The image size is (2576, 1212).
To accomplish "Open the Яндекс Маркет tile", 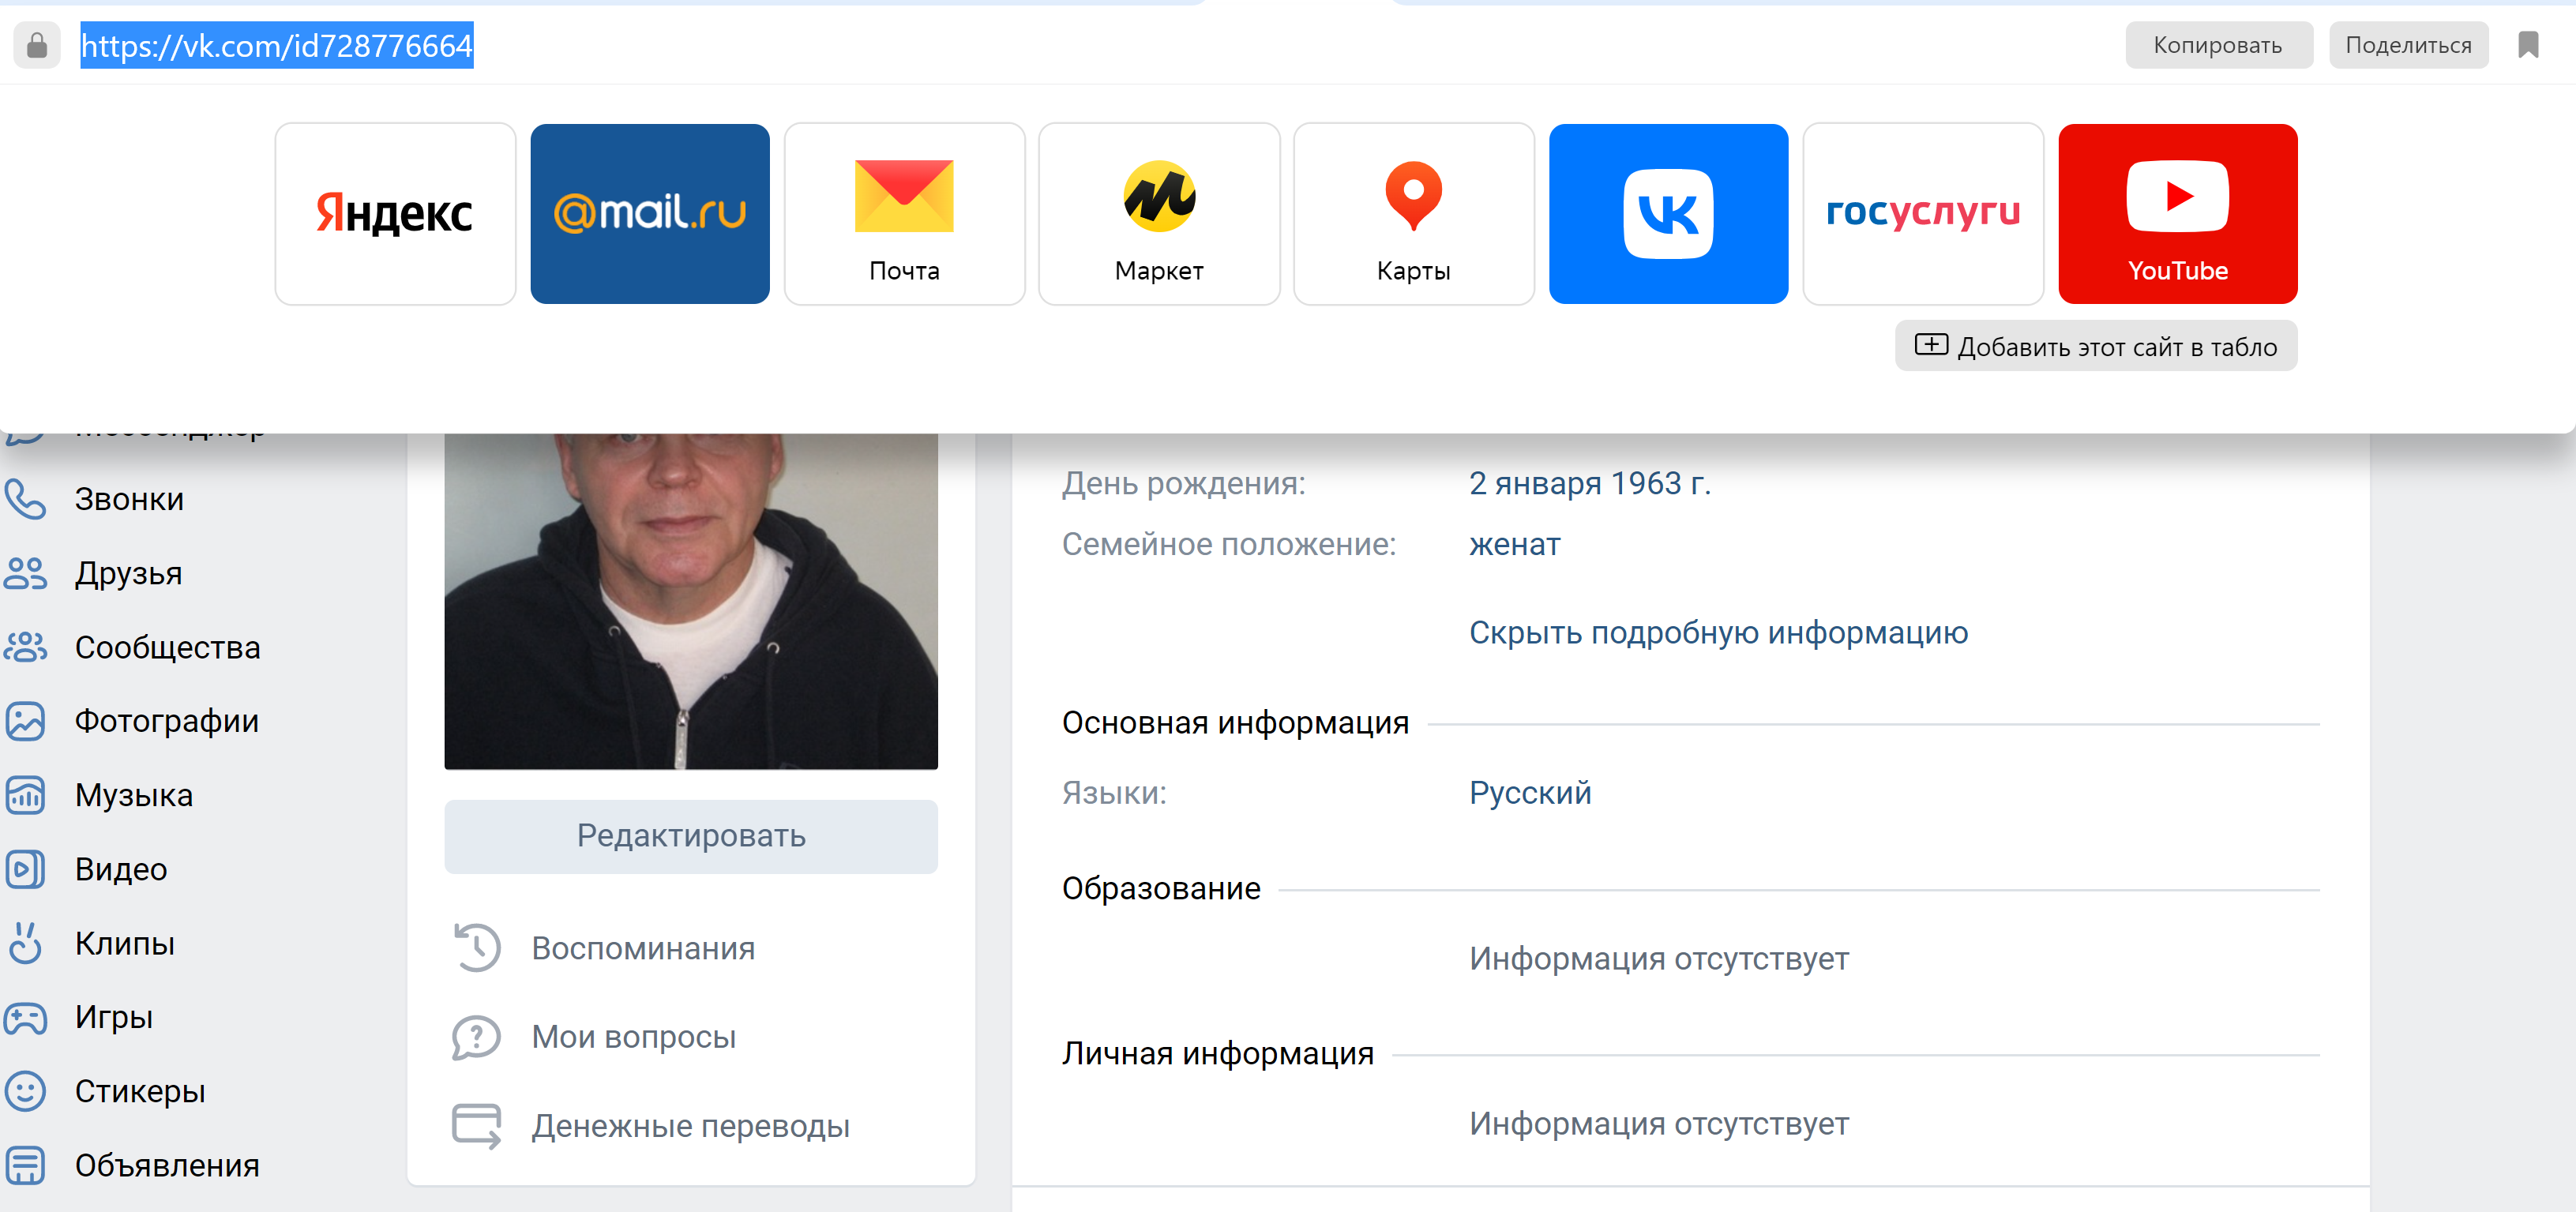I will pos(1159,214).
